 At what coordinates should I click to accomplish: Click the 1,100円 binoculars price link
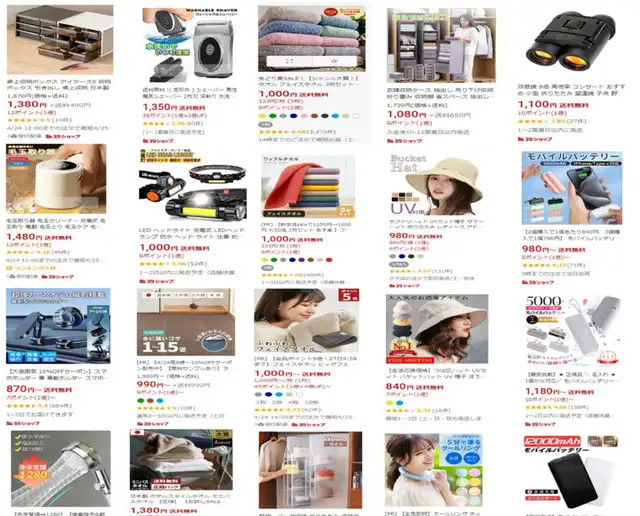click(538, 105)
